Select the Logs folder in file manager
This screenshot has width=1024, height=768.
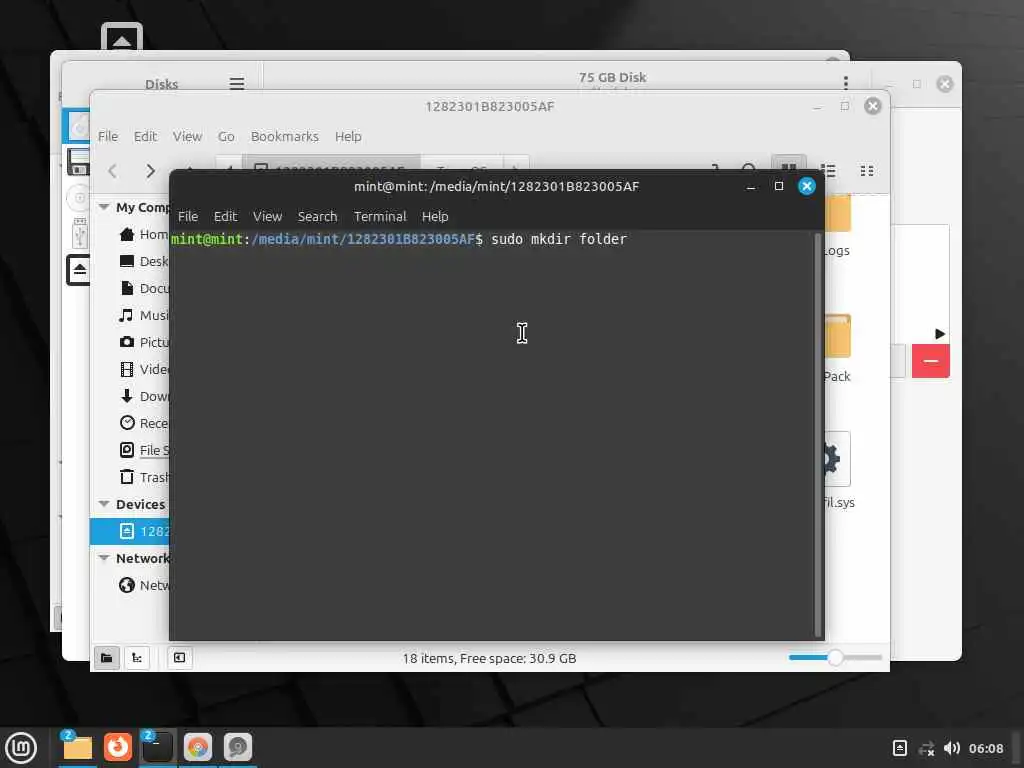click(x=837, y=225)
